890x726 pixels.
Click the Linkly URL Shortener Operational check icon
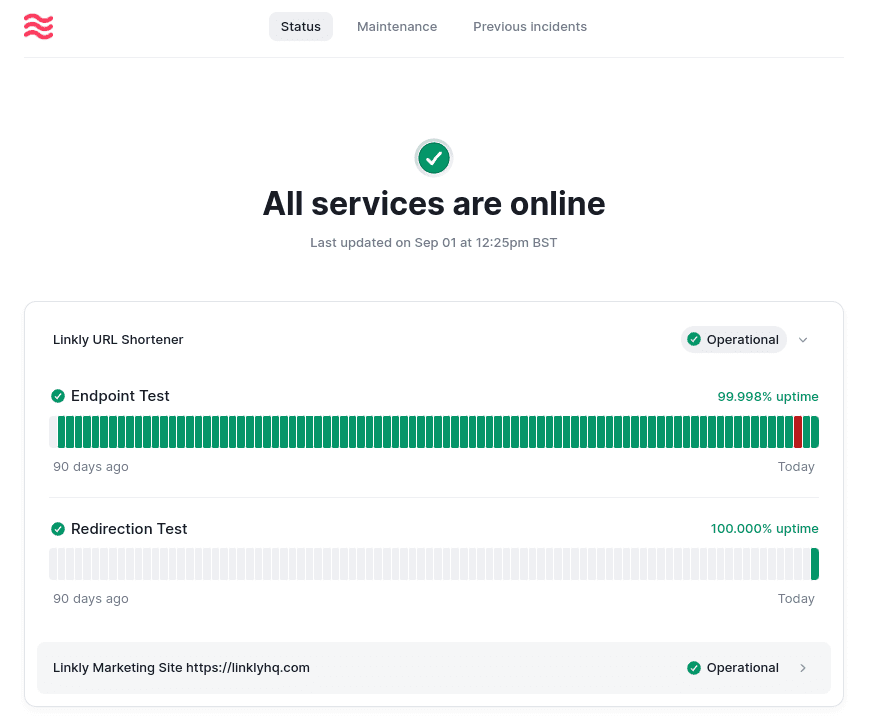(x=694, y=340)
